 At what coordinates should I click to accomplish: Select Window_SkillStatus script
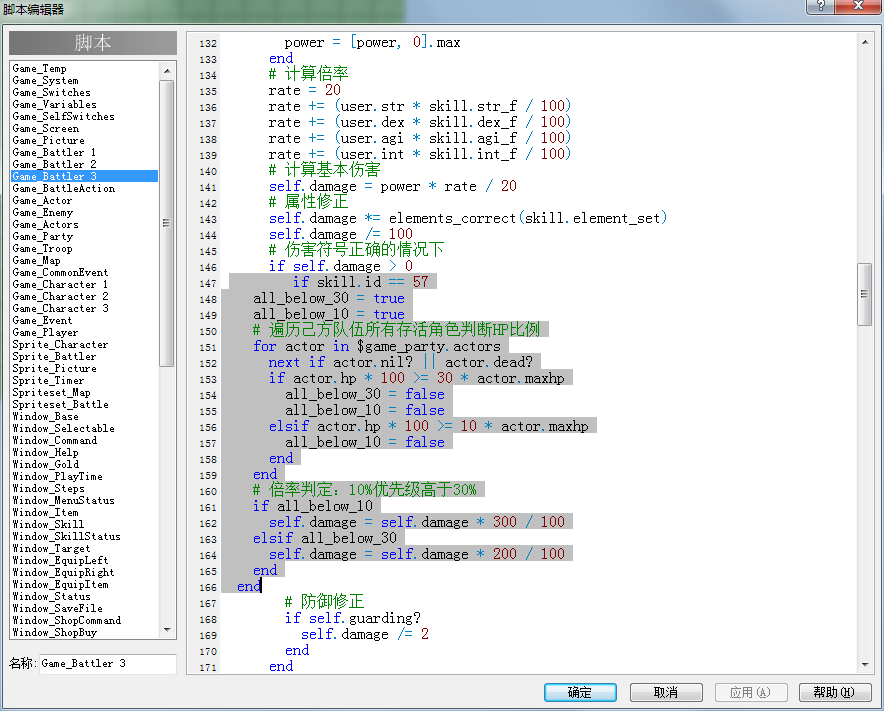(85, 536)
